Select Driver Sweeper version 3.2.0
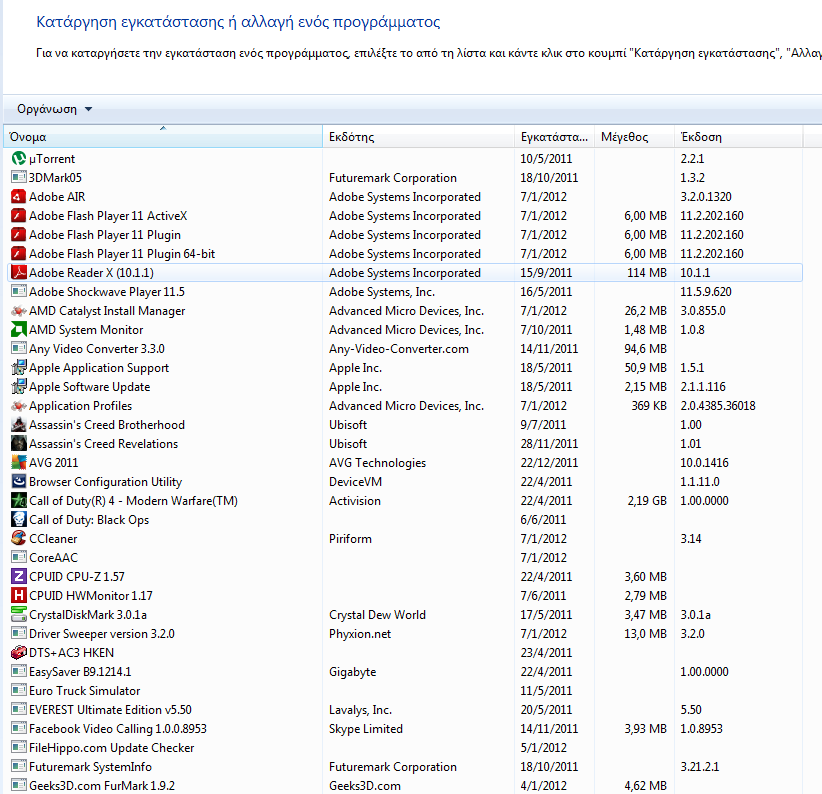Image resolution: width=822 pixels, height=794 pixels. point(102,634)
